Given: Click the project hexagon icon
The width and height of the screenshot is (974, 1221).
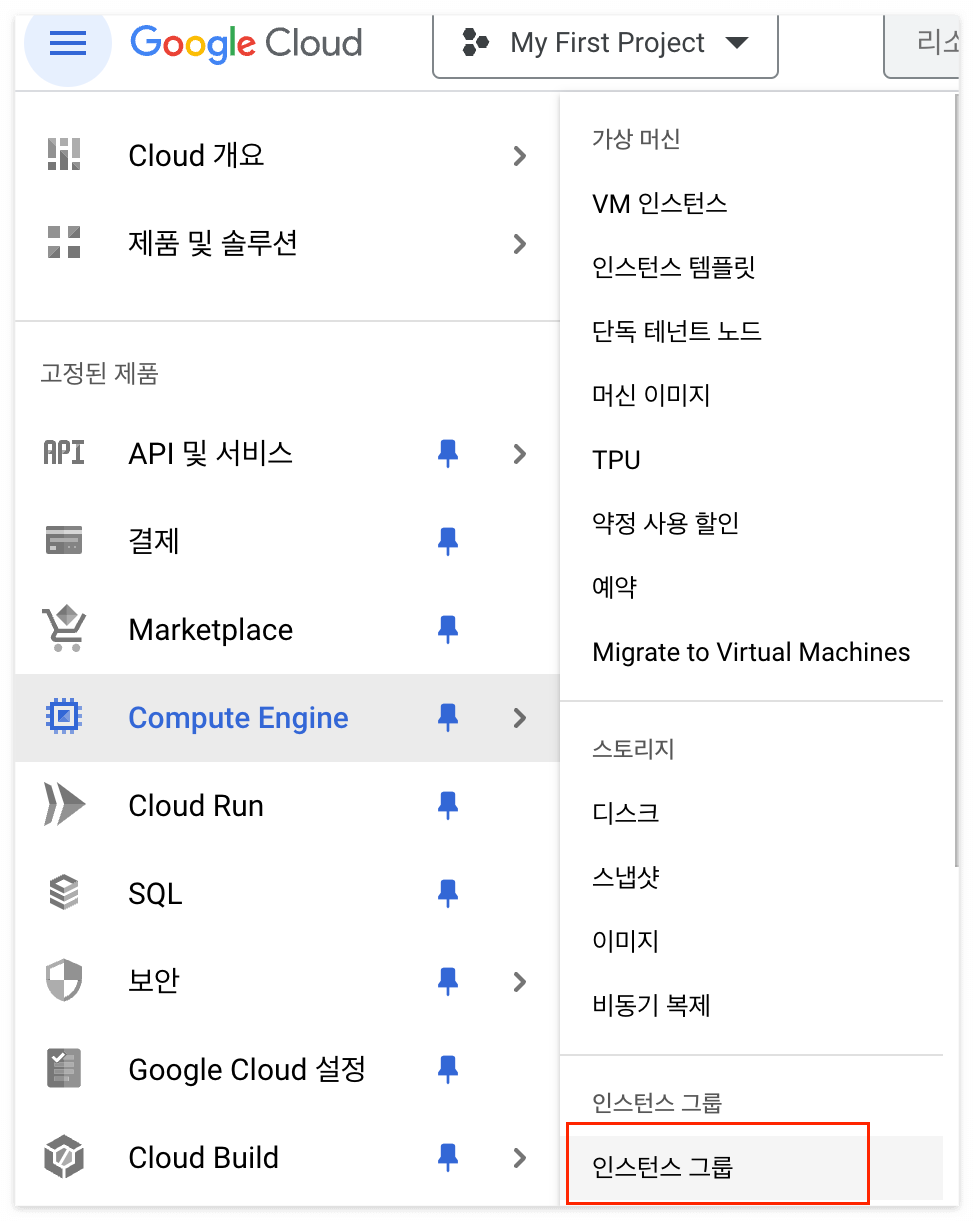Looking at the screenshot, I should click(x=475, y=43).
